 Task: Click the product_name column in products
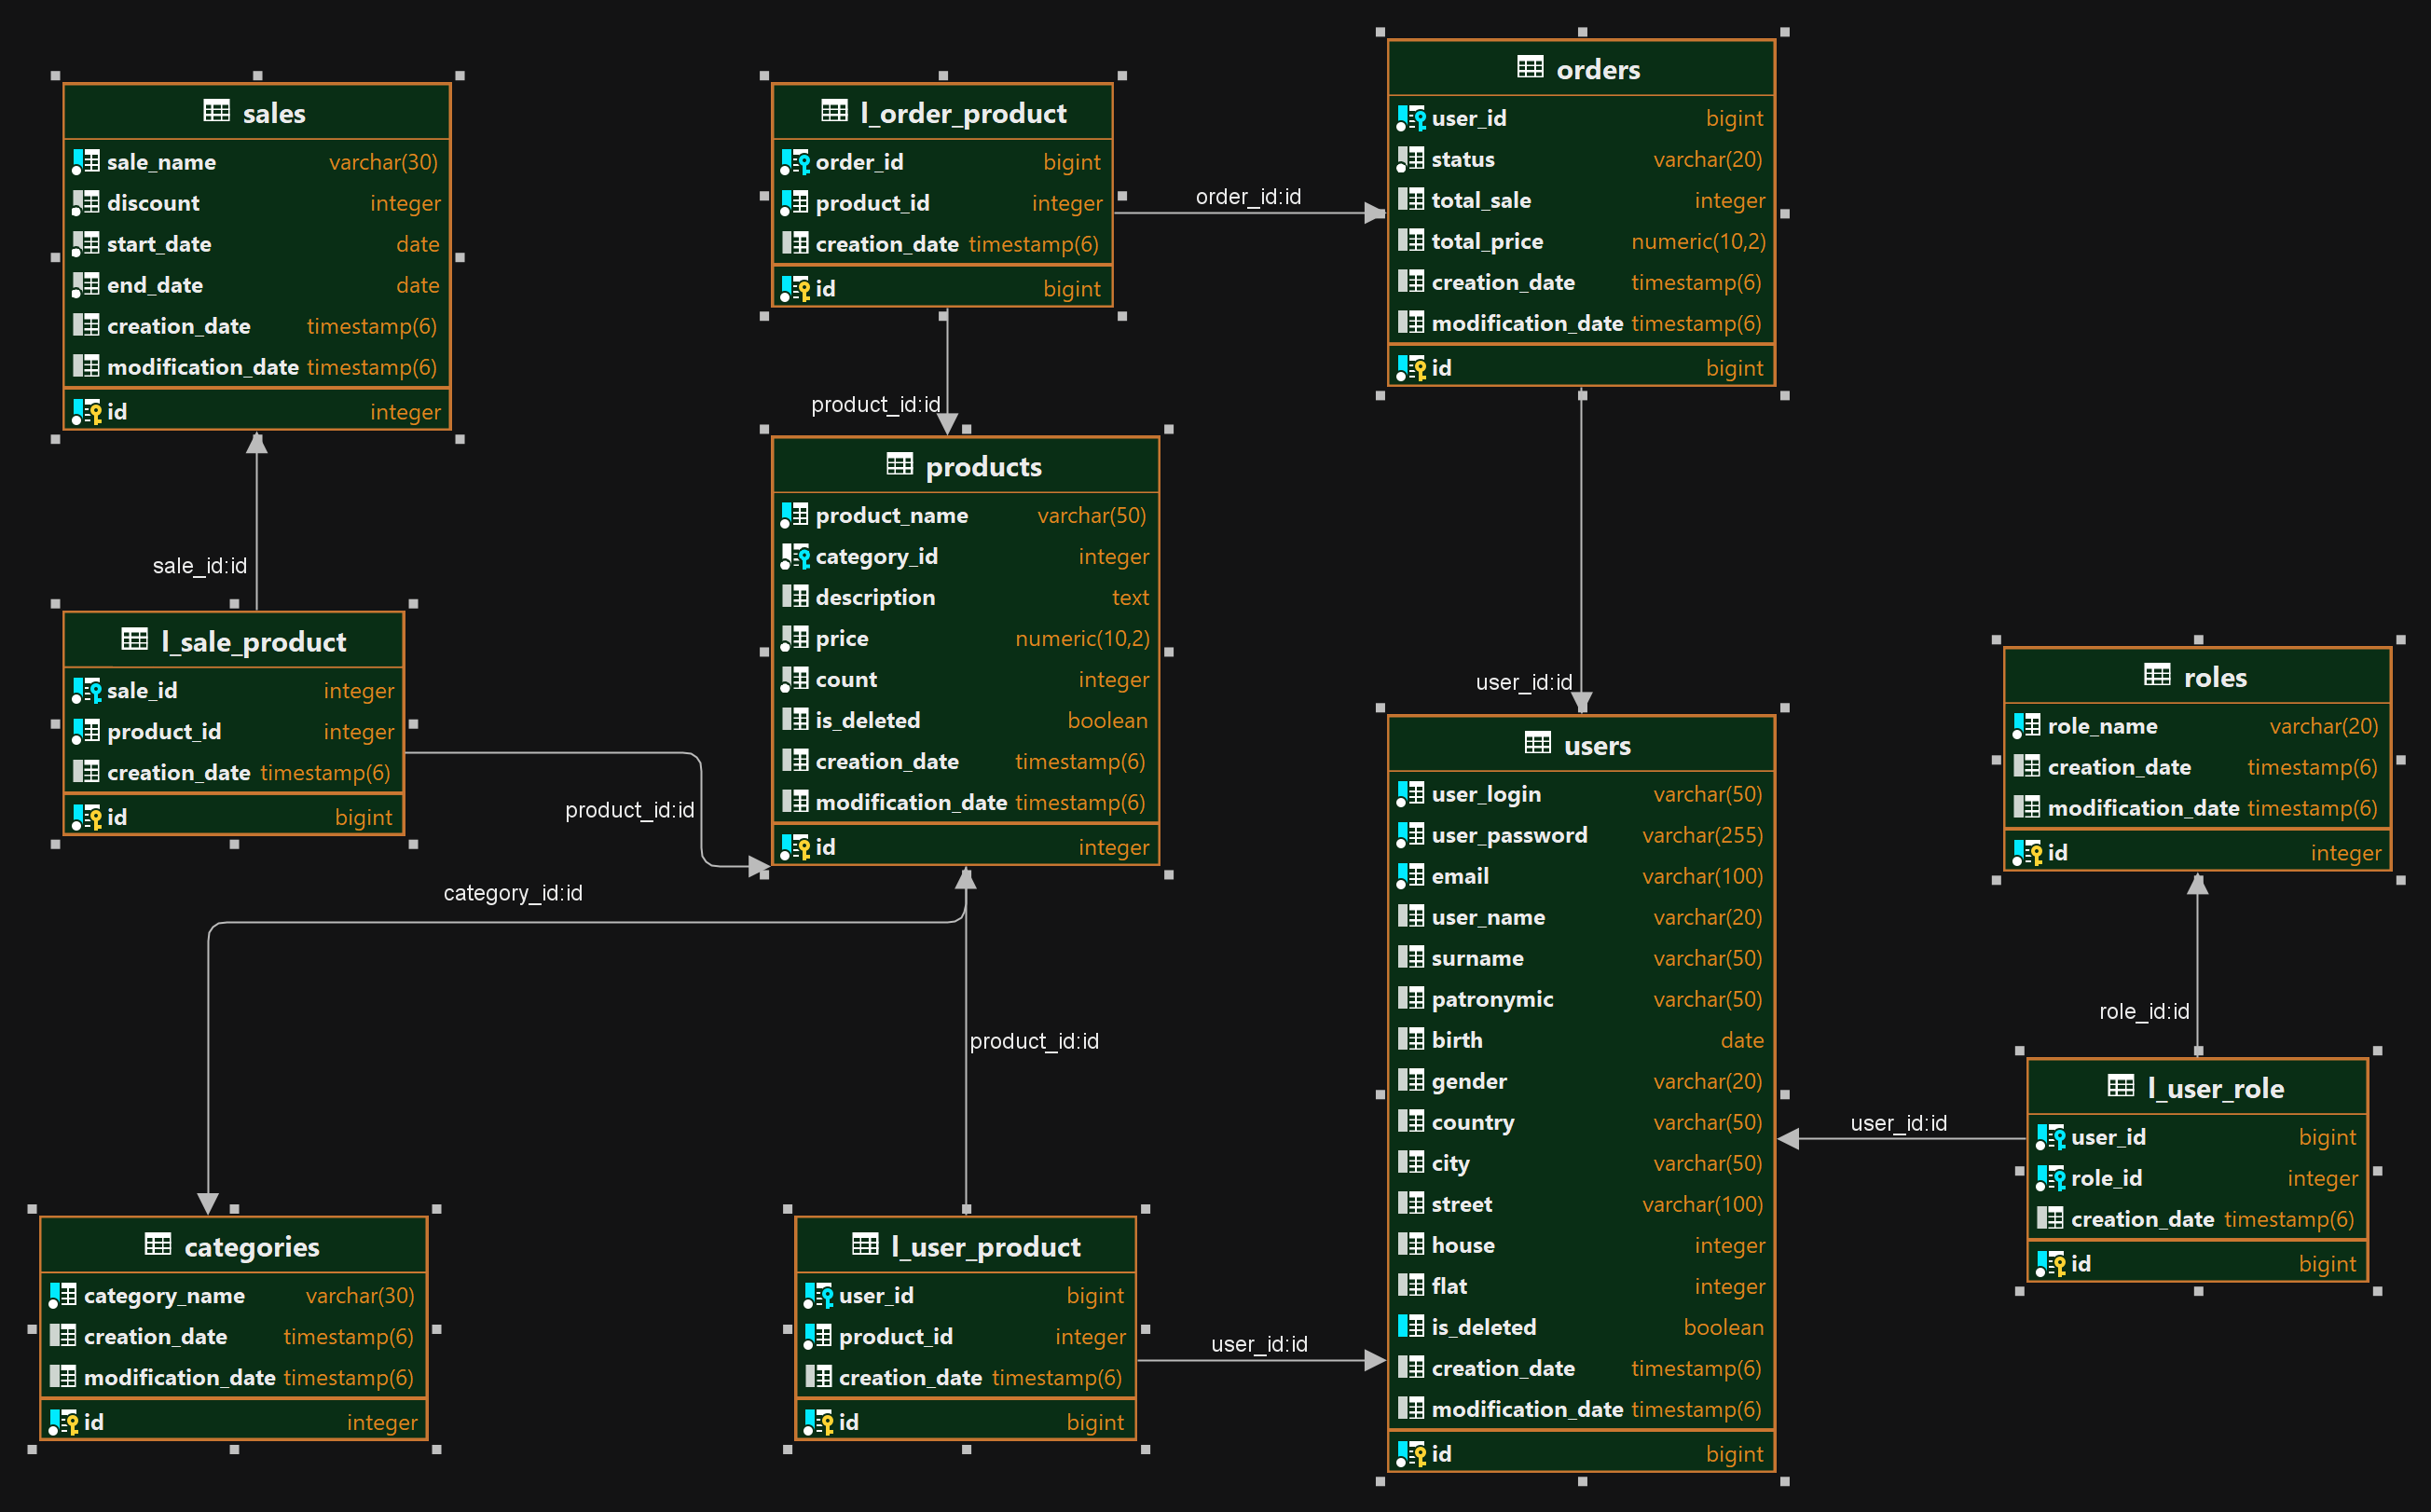tap(965, 515)
